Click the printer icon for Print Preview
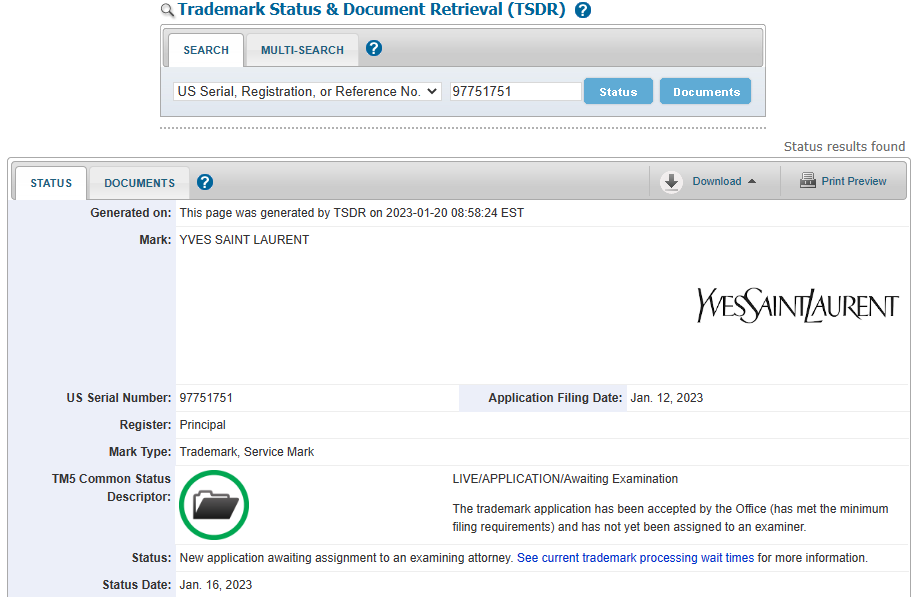The height and width of the screenshot is (597, 916). 808,181
